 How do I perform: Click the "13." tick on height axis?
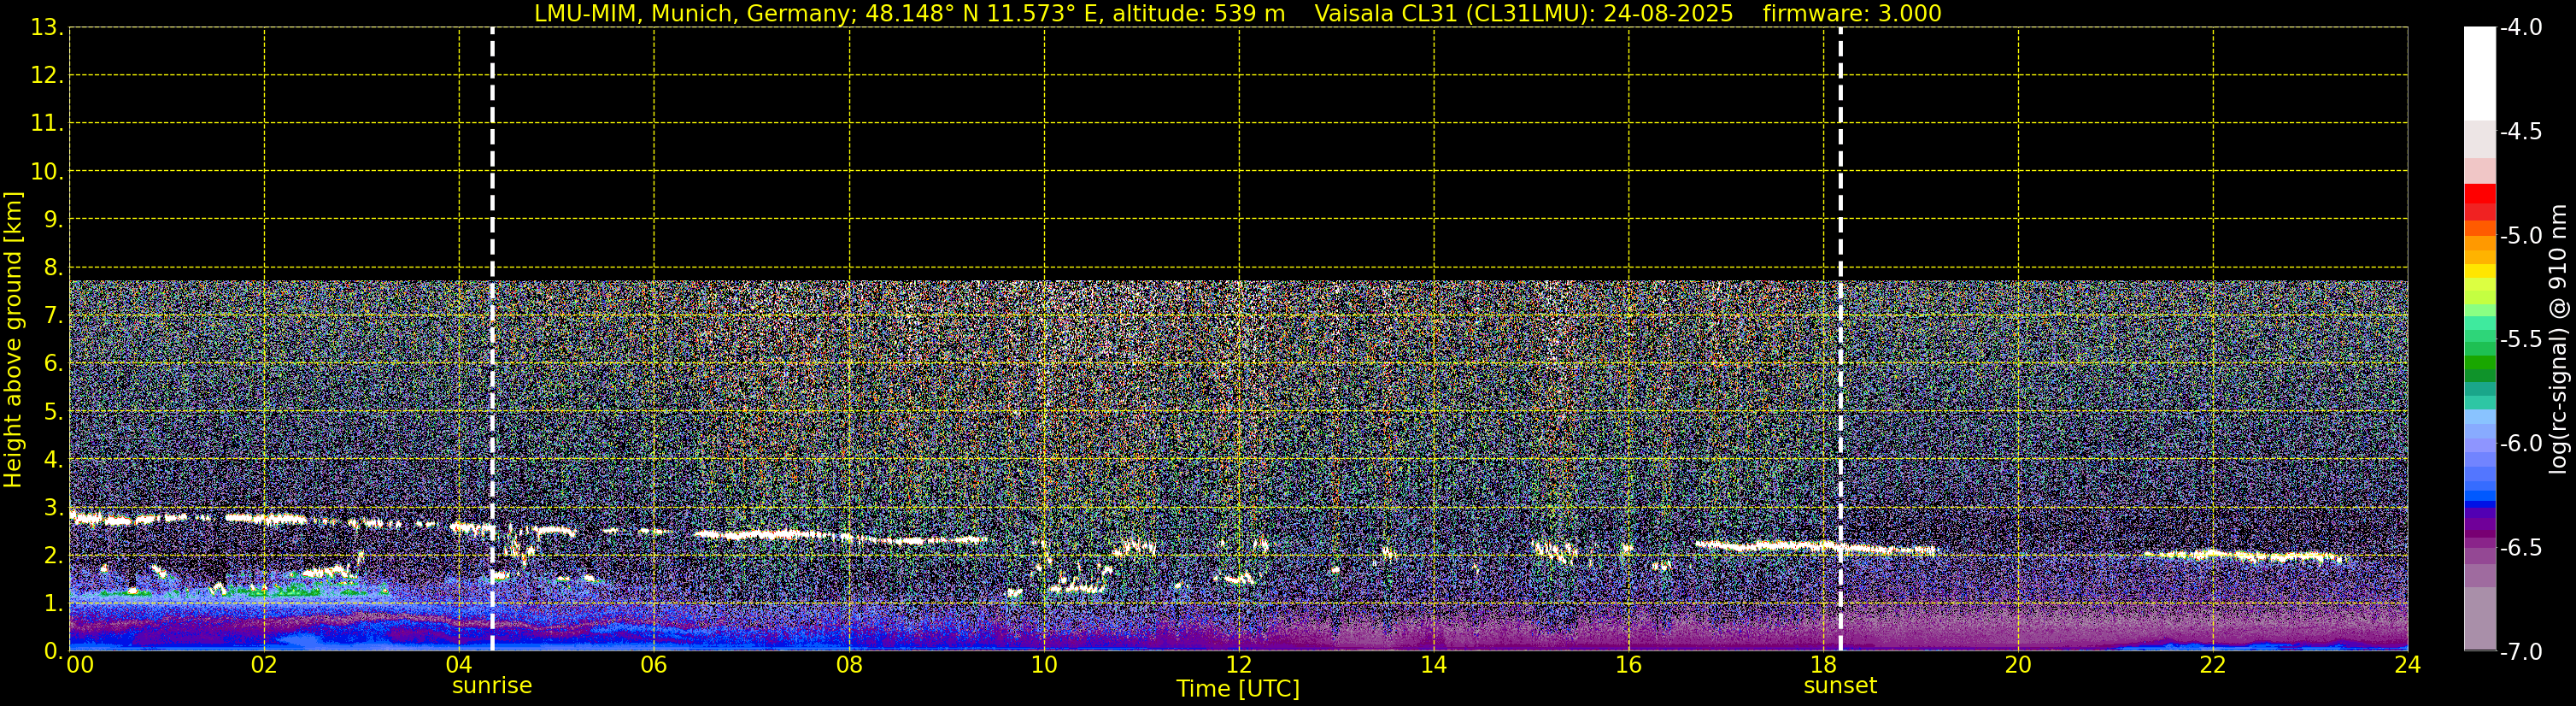pyautogui.click(x=46, y=28)
